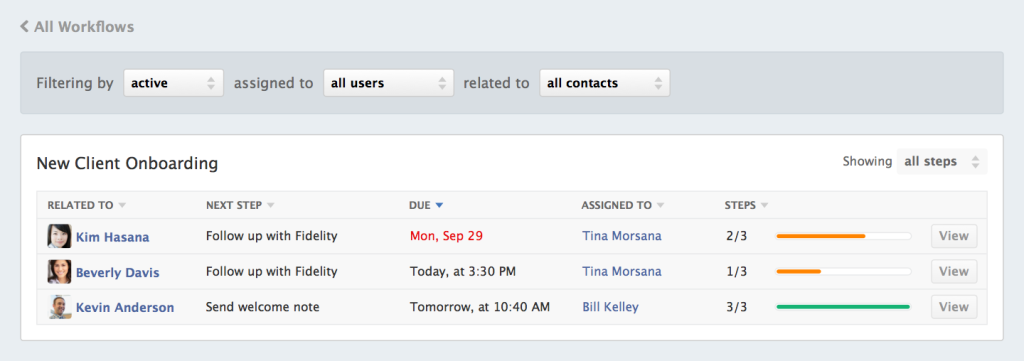This screenshot has width=1024, height=361.
Task: Go back to All Workflows
Action: [x=77, y=27]
